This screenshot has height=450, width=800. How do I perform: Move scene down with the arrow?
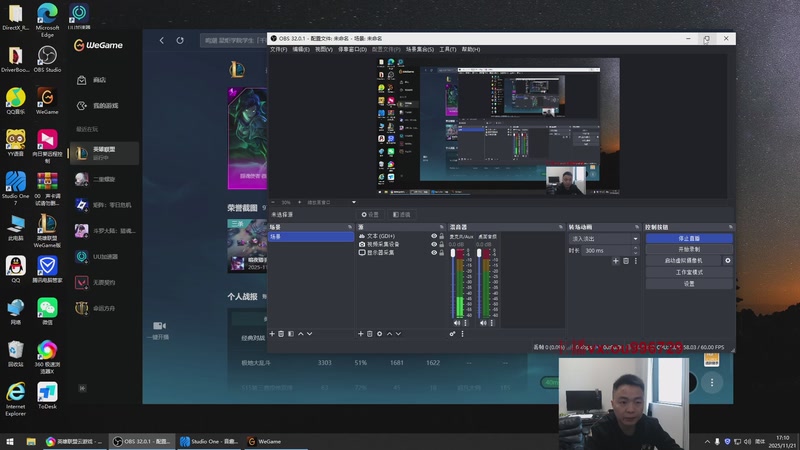pos(310,334)
